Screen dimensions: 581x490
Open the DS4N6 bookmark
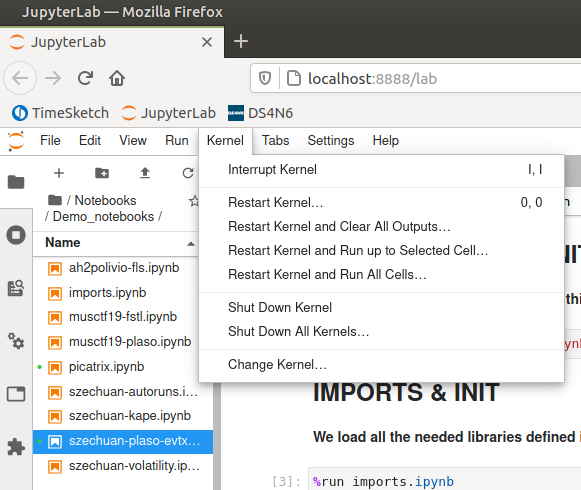tap(260, 113)
